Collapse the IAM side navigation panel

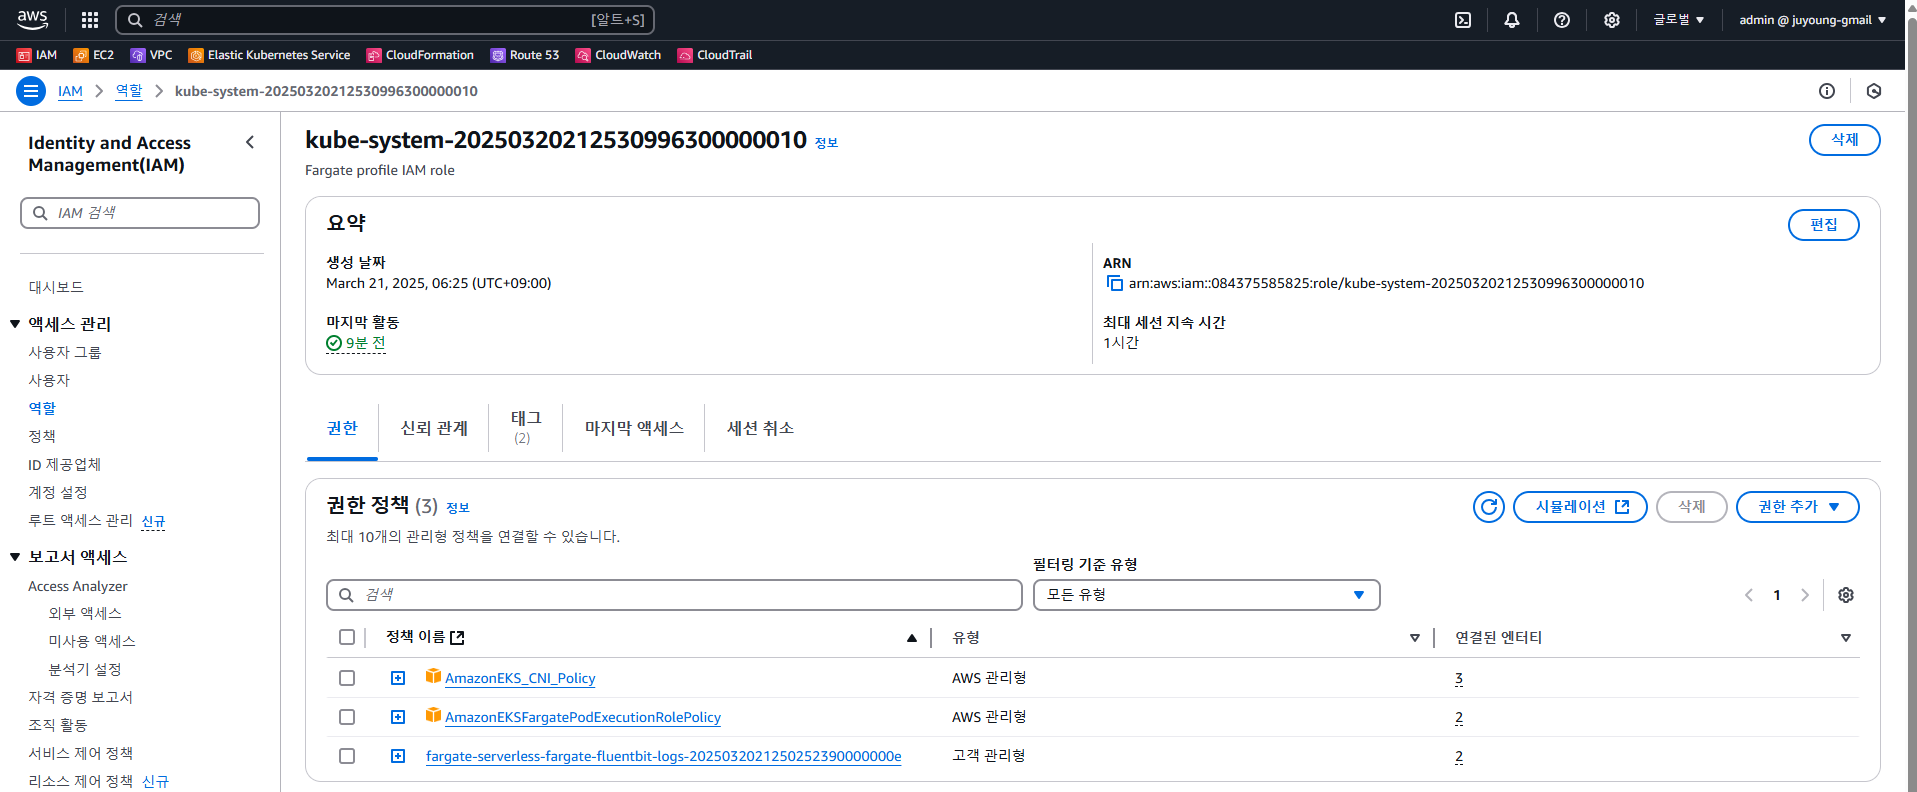(250, 143)
